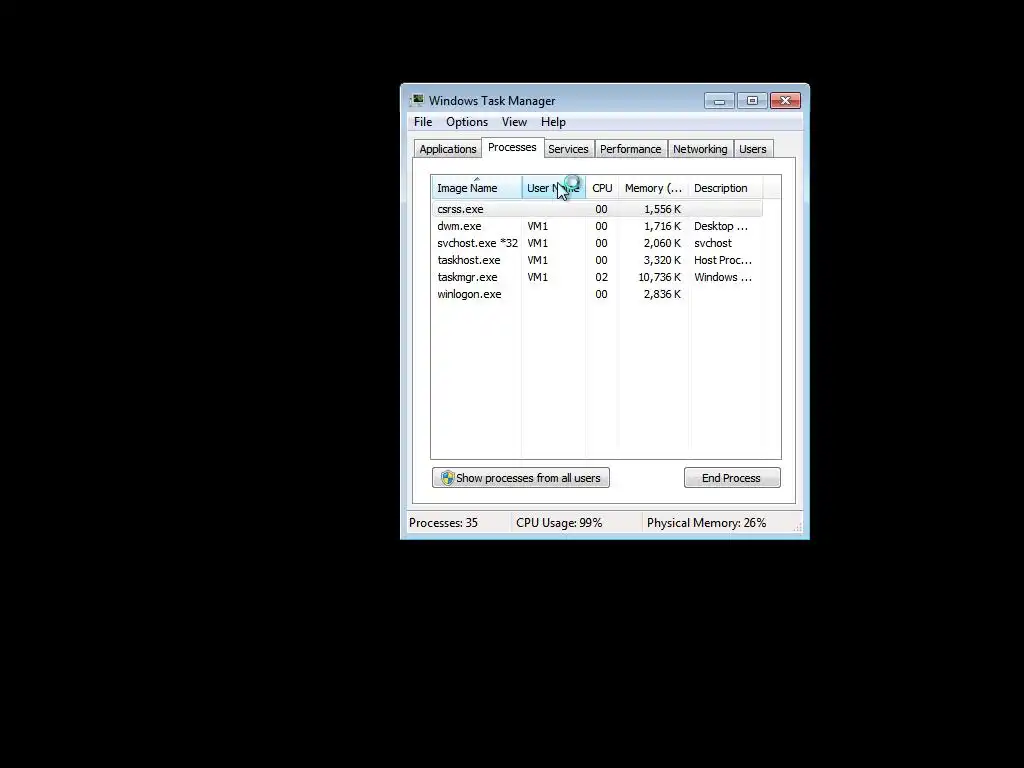Click the 2,836 K memory value
1024x768 pixels.
tap(662, 294)
